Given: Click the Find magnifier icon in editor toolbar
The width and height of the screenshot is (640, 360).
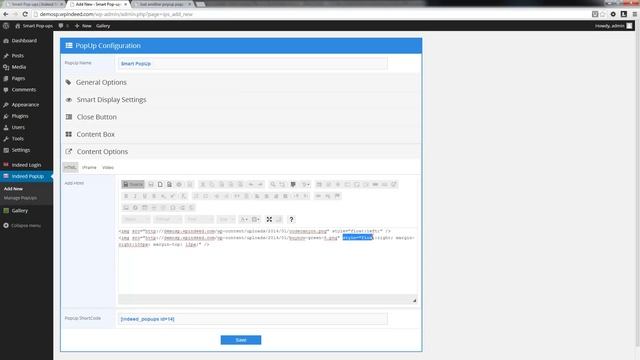Looking at the screenshot, I should tap(273, 184).
